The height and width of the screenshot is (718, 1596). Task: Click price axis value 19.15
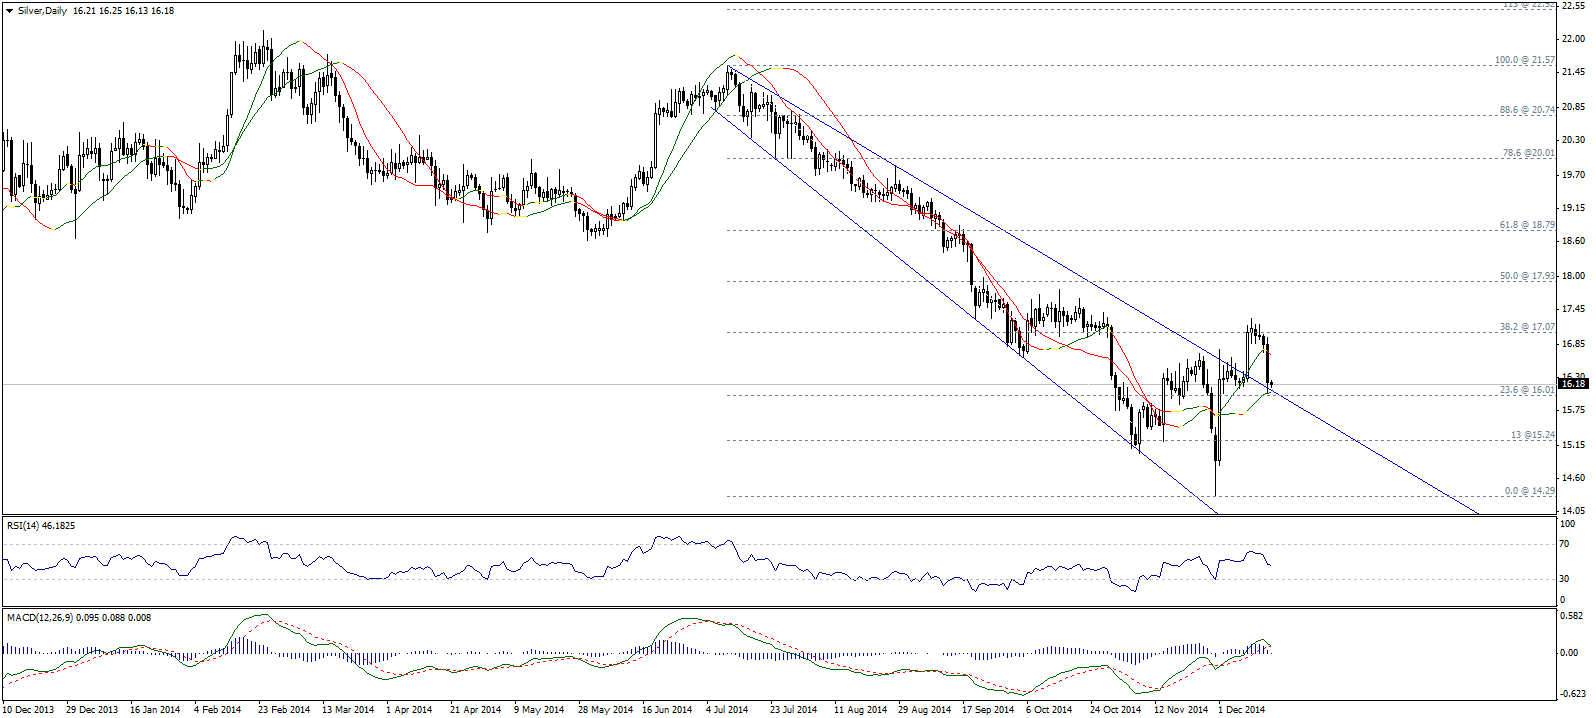point(1573,208)
